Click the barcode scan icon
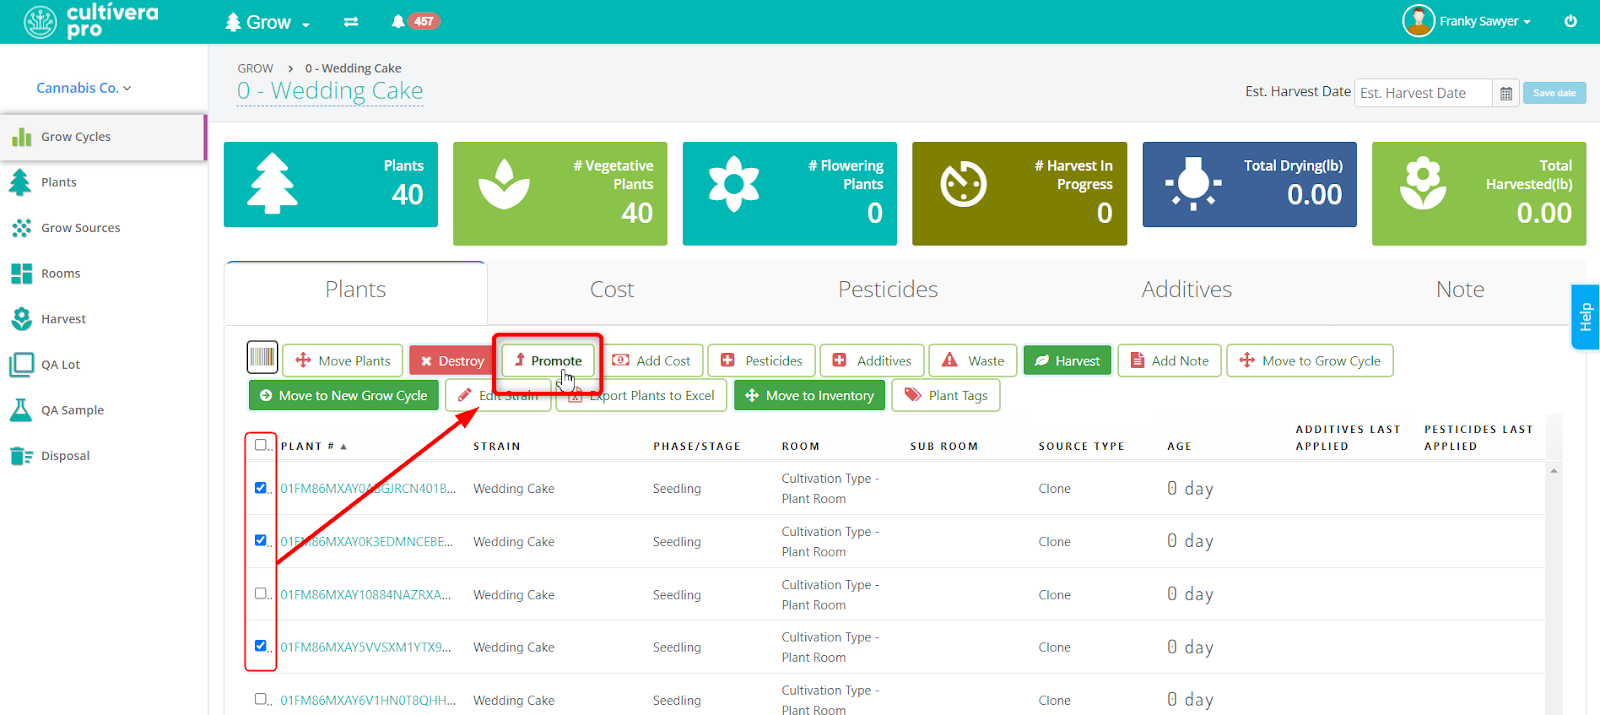The image size is (1600, 715). [x=262, y=357]
